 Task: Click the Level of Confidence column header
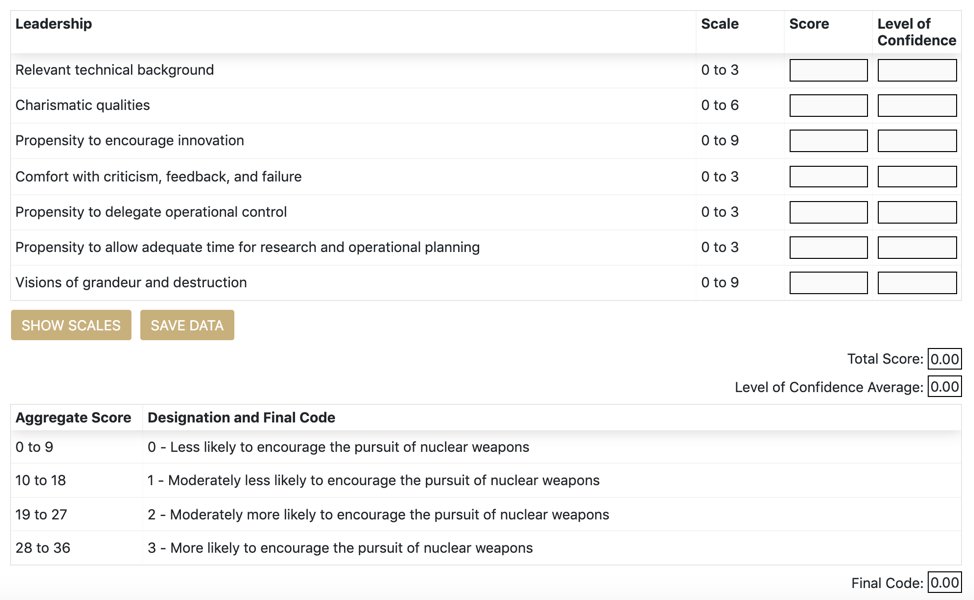(x=917, y=32)
